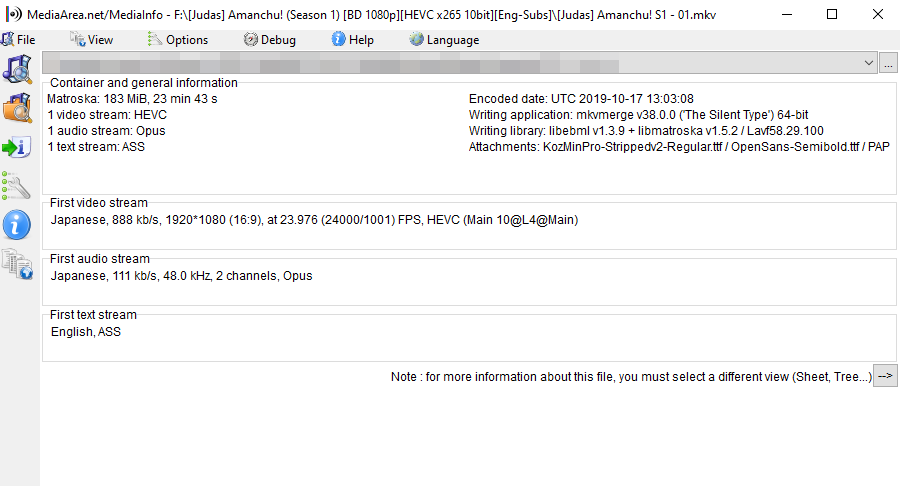Open the Help menu
Image resolution: width=900 pixels, height=486 pixels.
click(353, 40)
